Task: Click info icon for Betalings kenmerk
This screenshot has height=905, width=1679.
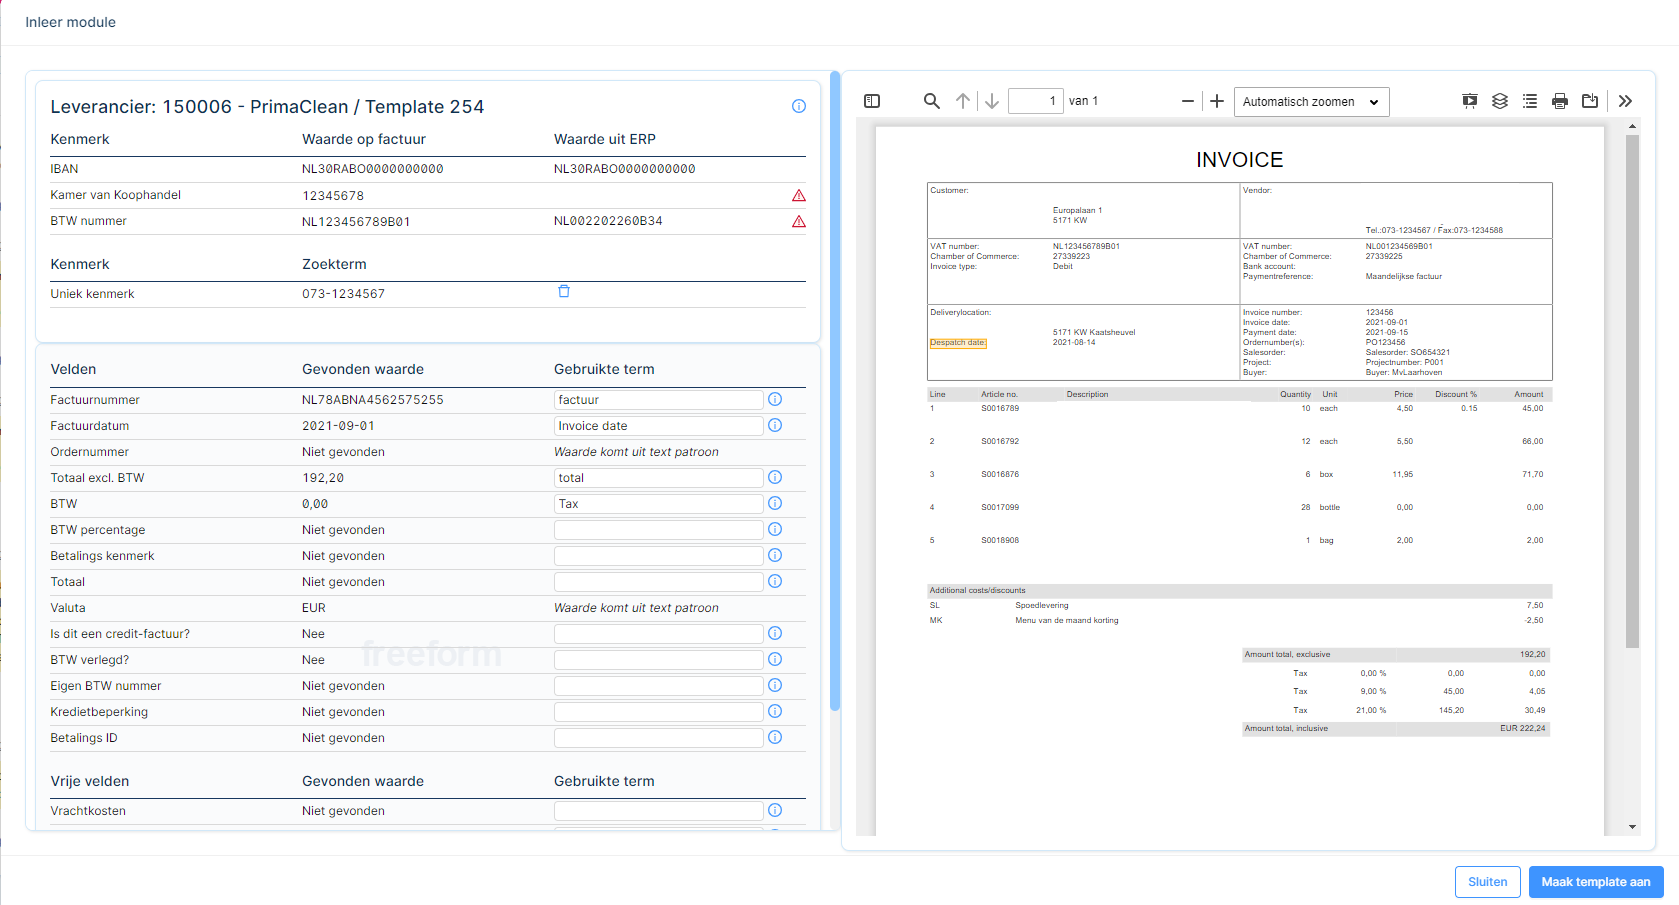Action: click(775, 555)
